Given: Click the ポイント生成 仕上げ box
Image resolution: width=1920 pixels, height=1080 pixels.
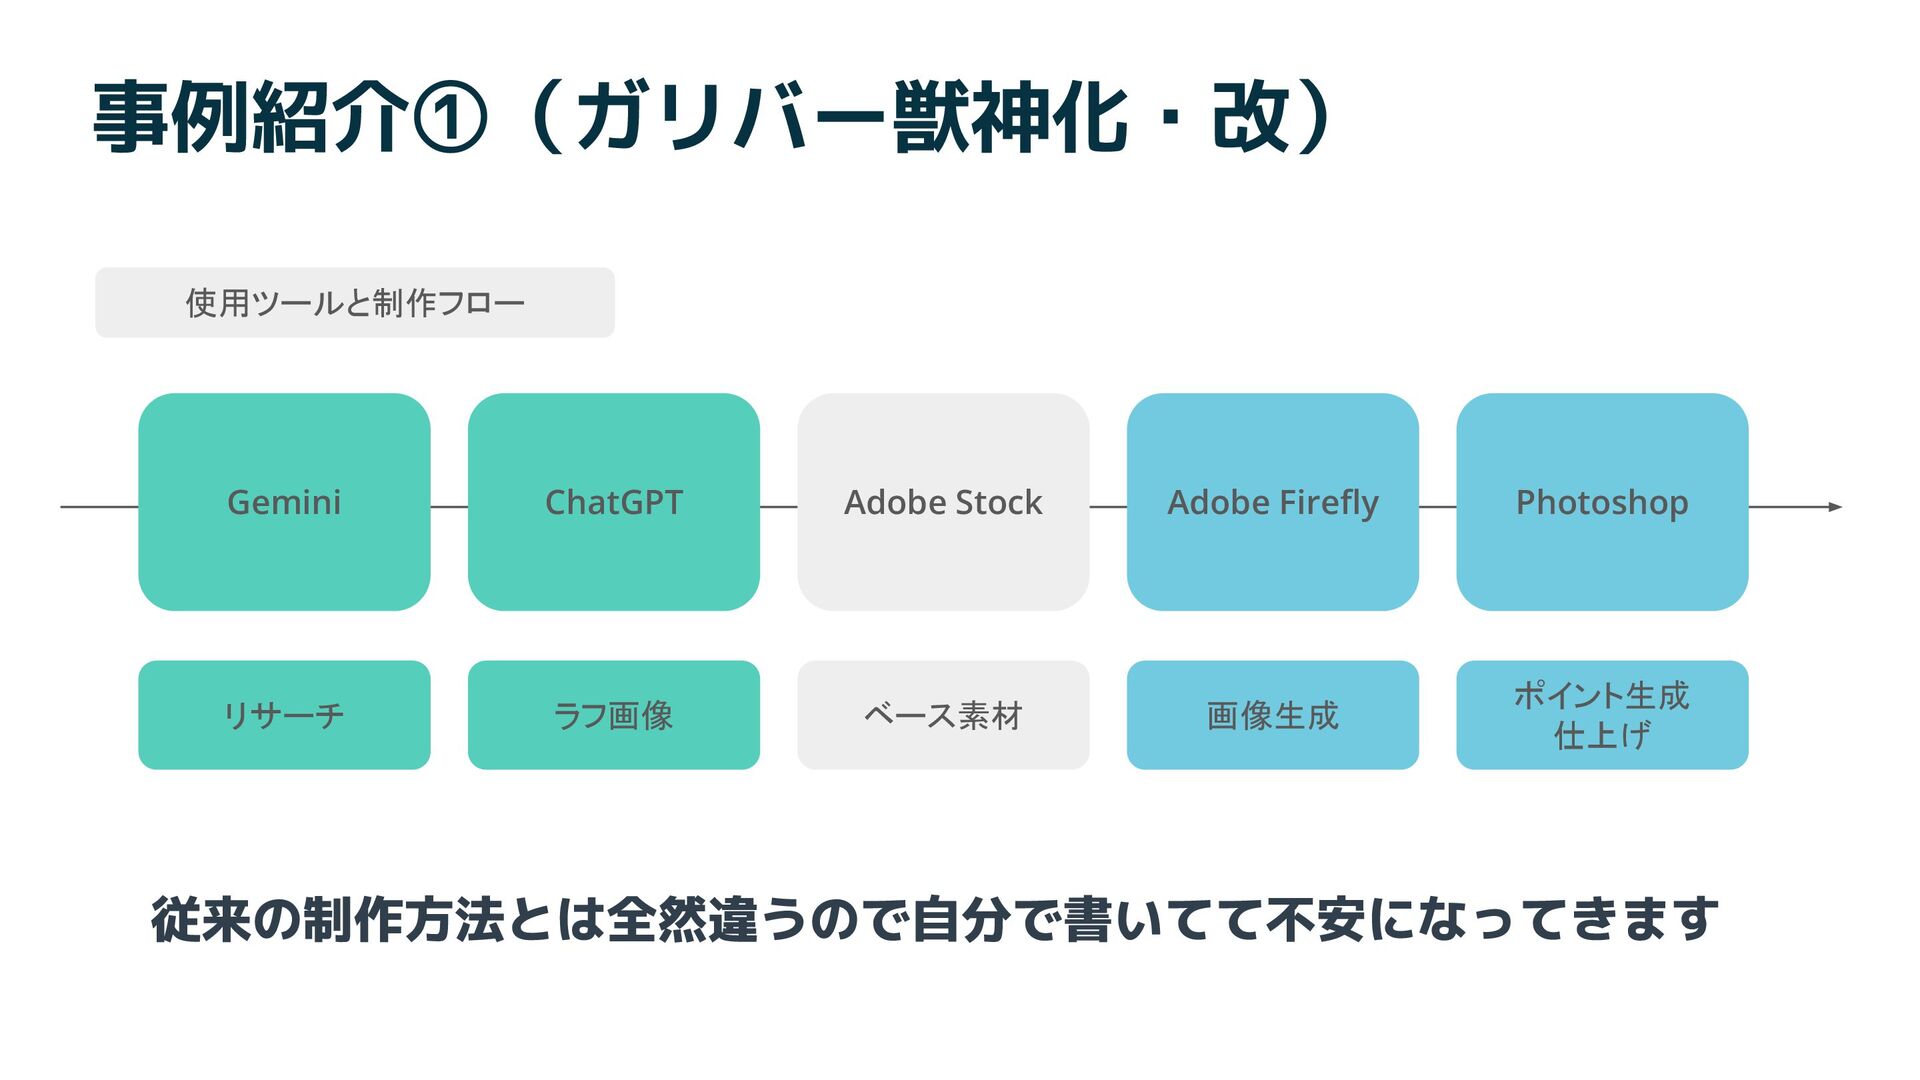Looking at the screenshot, I should click(1602, 715).
